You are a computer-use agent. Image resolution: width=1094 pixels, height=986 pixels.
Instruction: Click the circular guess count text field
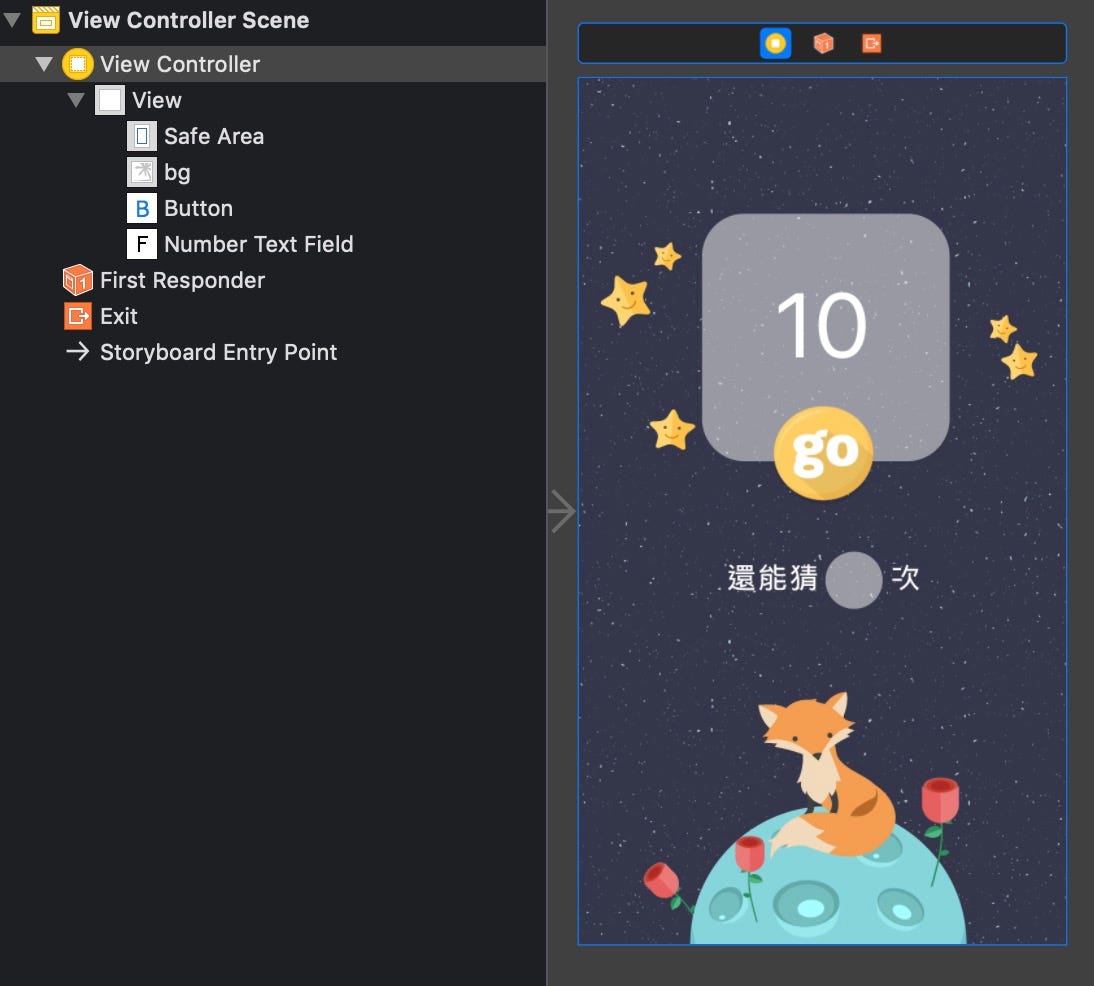pos(854,579)
